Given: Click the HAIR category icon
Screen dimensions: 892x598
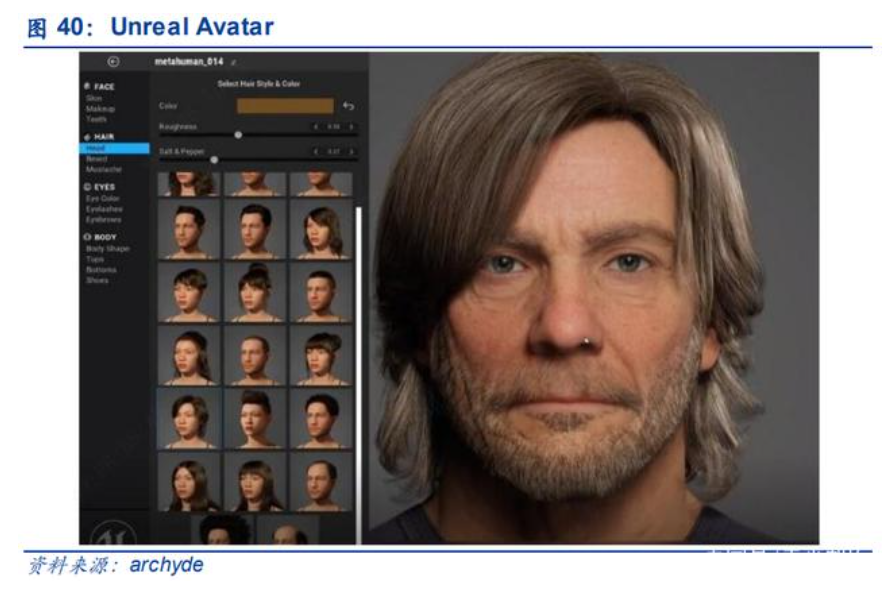Looking at the screenshot, I should click(x=88, y=137).
